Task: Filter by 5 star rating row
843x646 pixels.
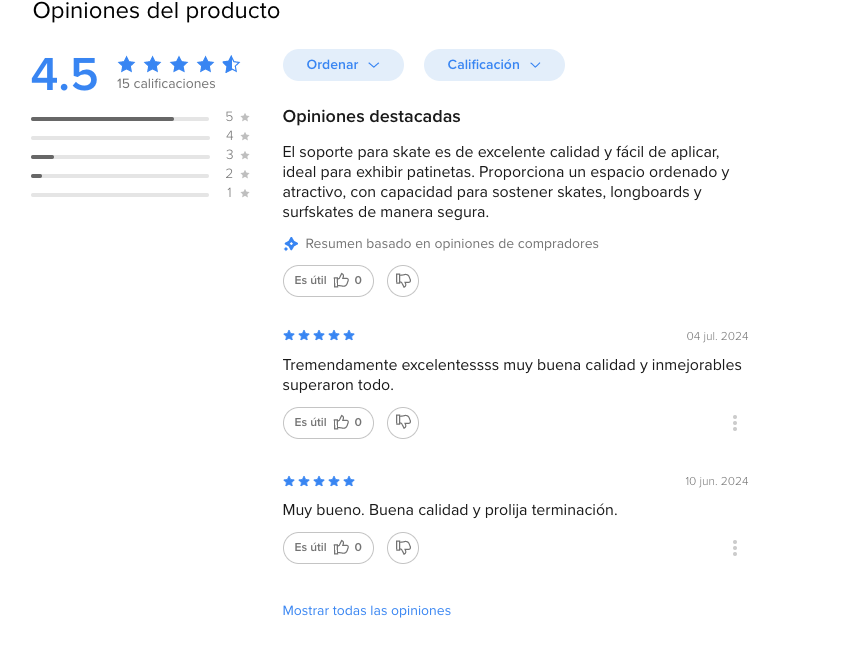Action: (x=140, y=118)
